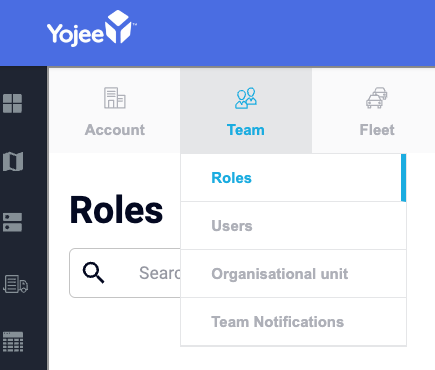Select the table grid sidebar icon

coord(13,342)
